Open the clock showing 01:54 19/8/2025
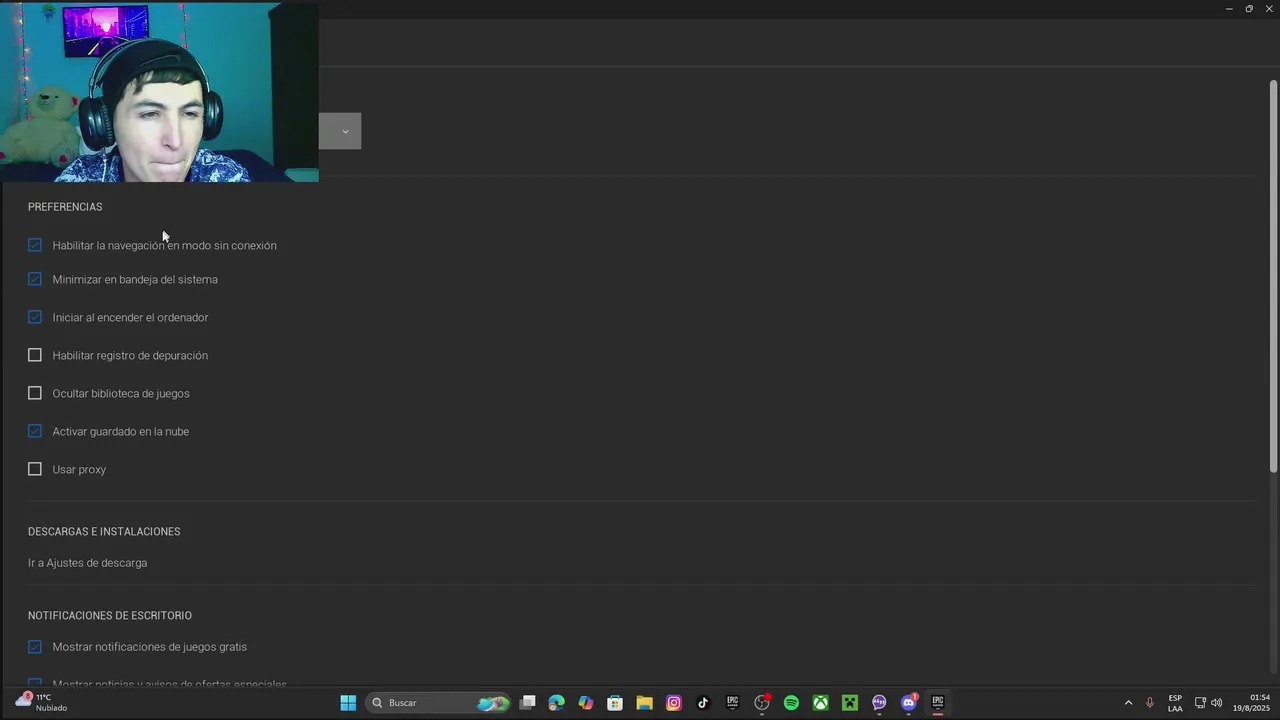1280x720 pixels. click(1251, 703)
